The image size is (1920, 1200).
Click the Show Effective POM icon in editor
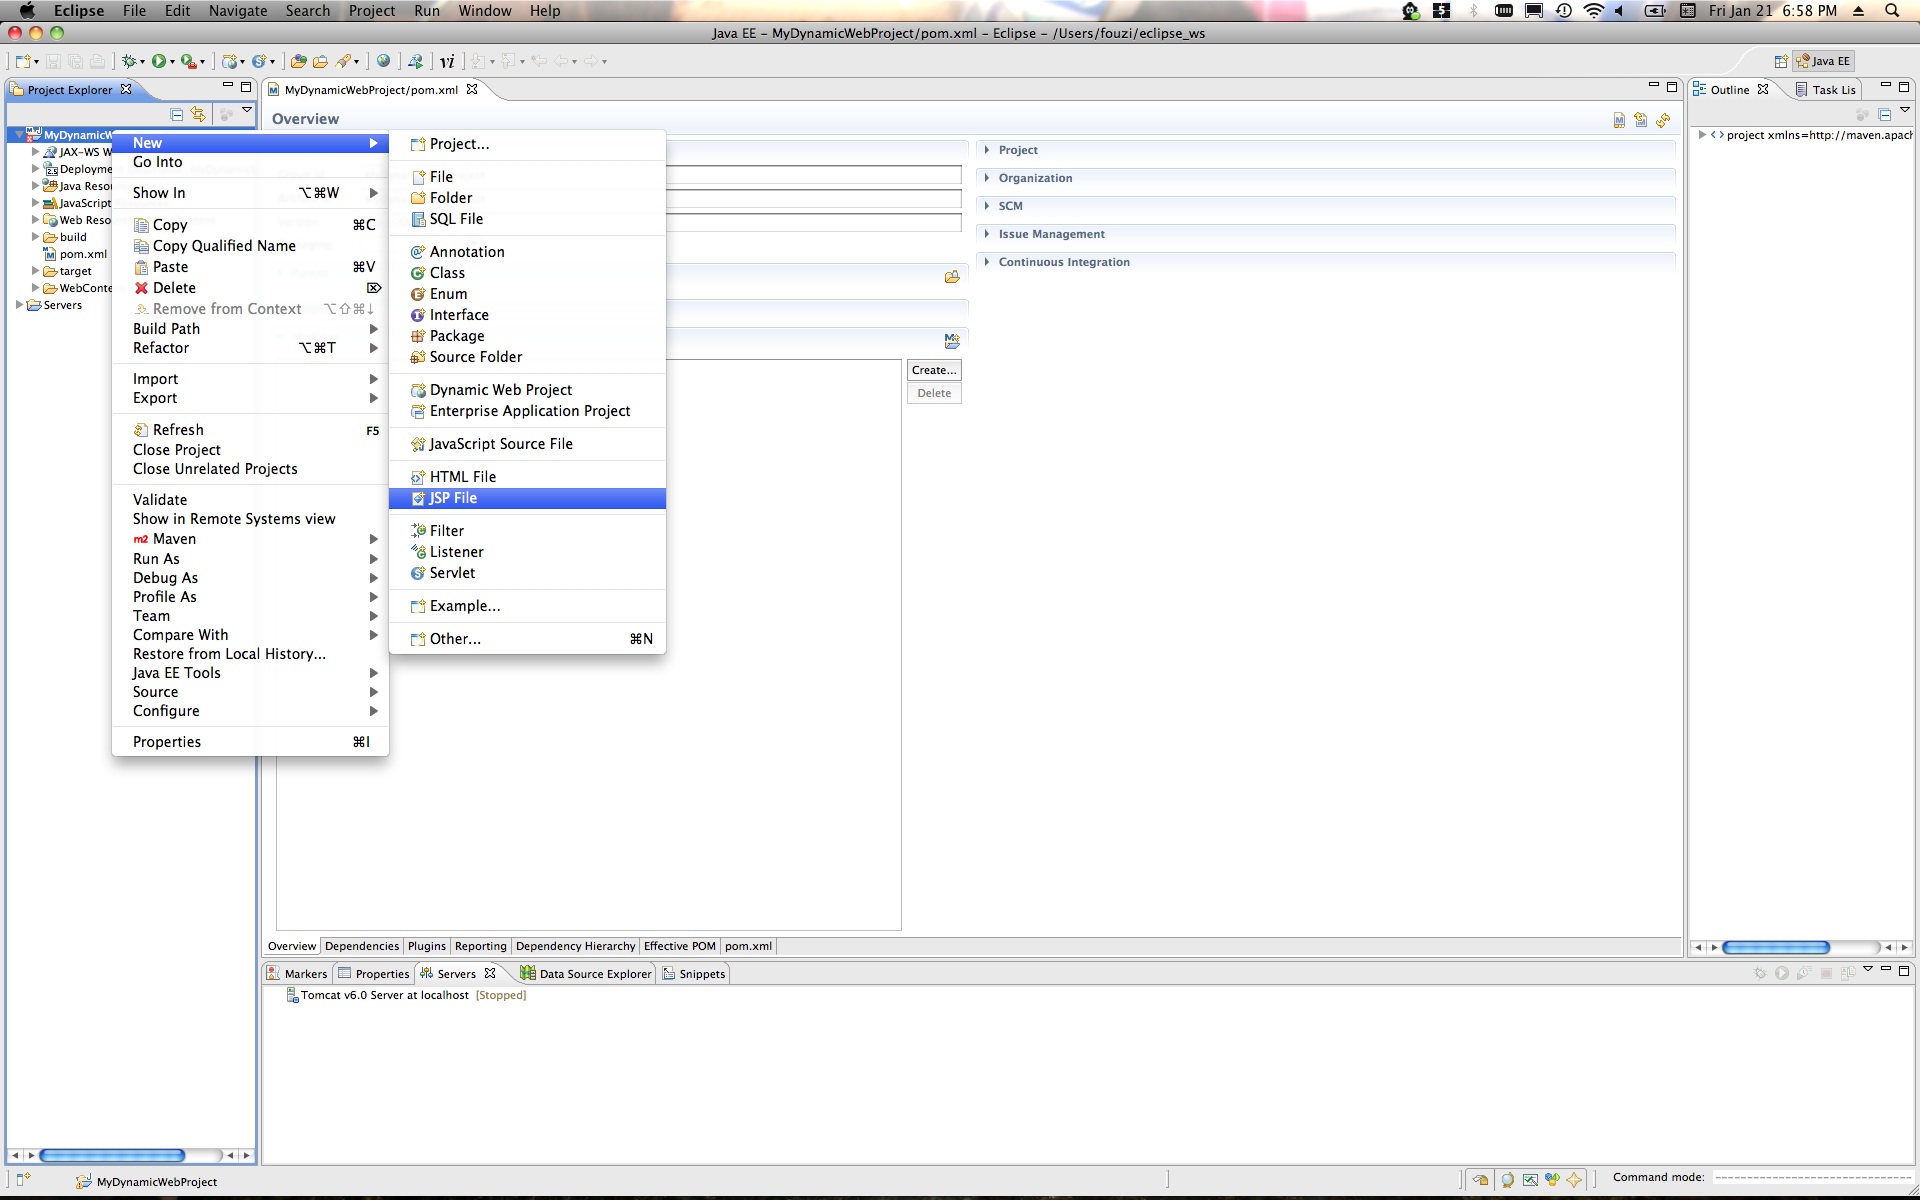coord(1619,120)
